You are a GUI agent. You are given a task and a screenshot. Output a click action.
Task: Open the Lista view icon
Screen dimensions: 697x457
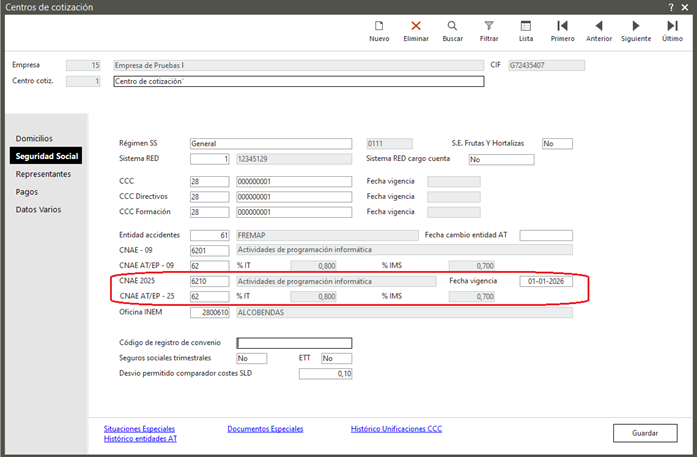[526, 30]
